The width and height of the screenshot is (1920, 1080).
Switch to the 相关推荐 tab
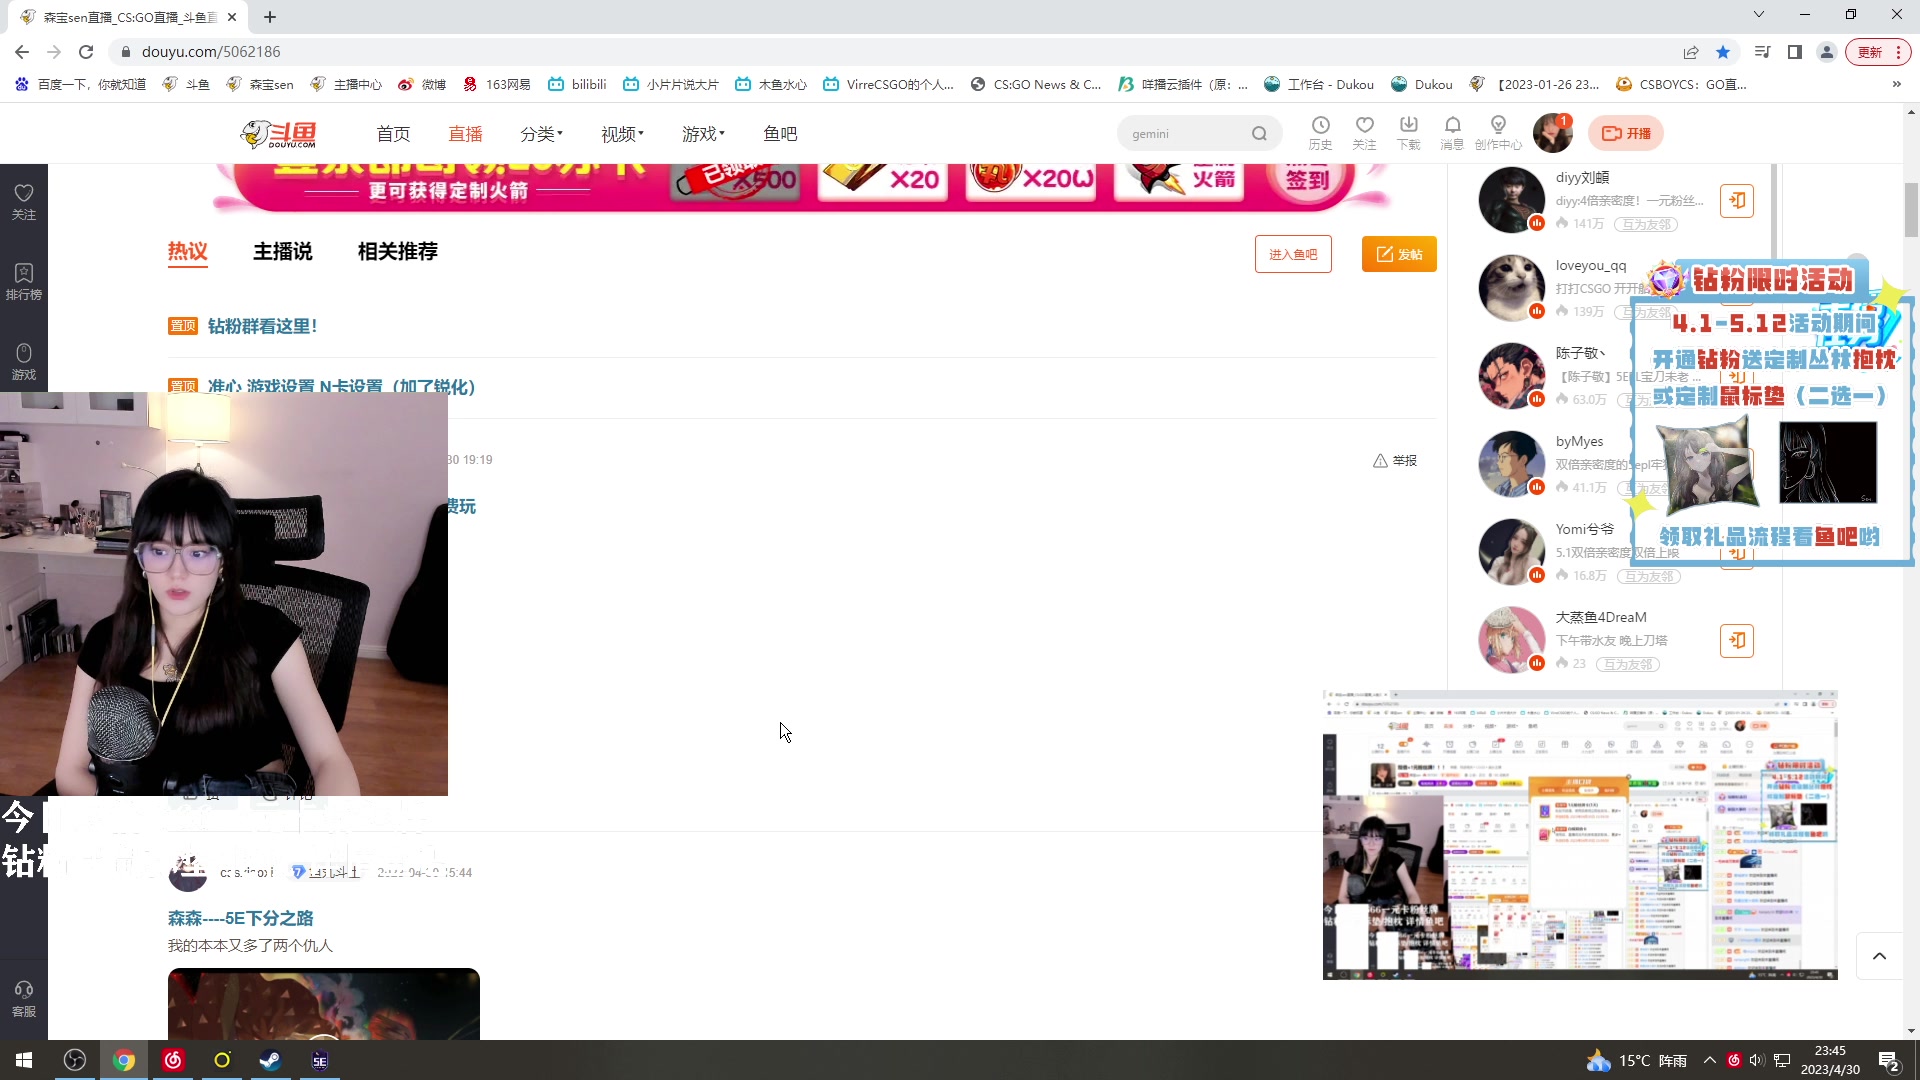point(398,252)
